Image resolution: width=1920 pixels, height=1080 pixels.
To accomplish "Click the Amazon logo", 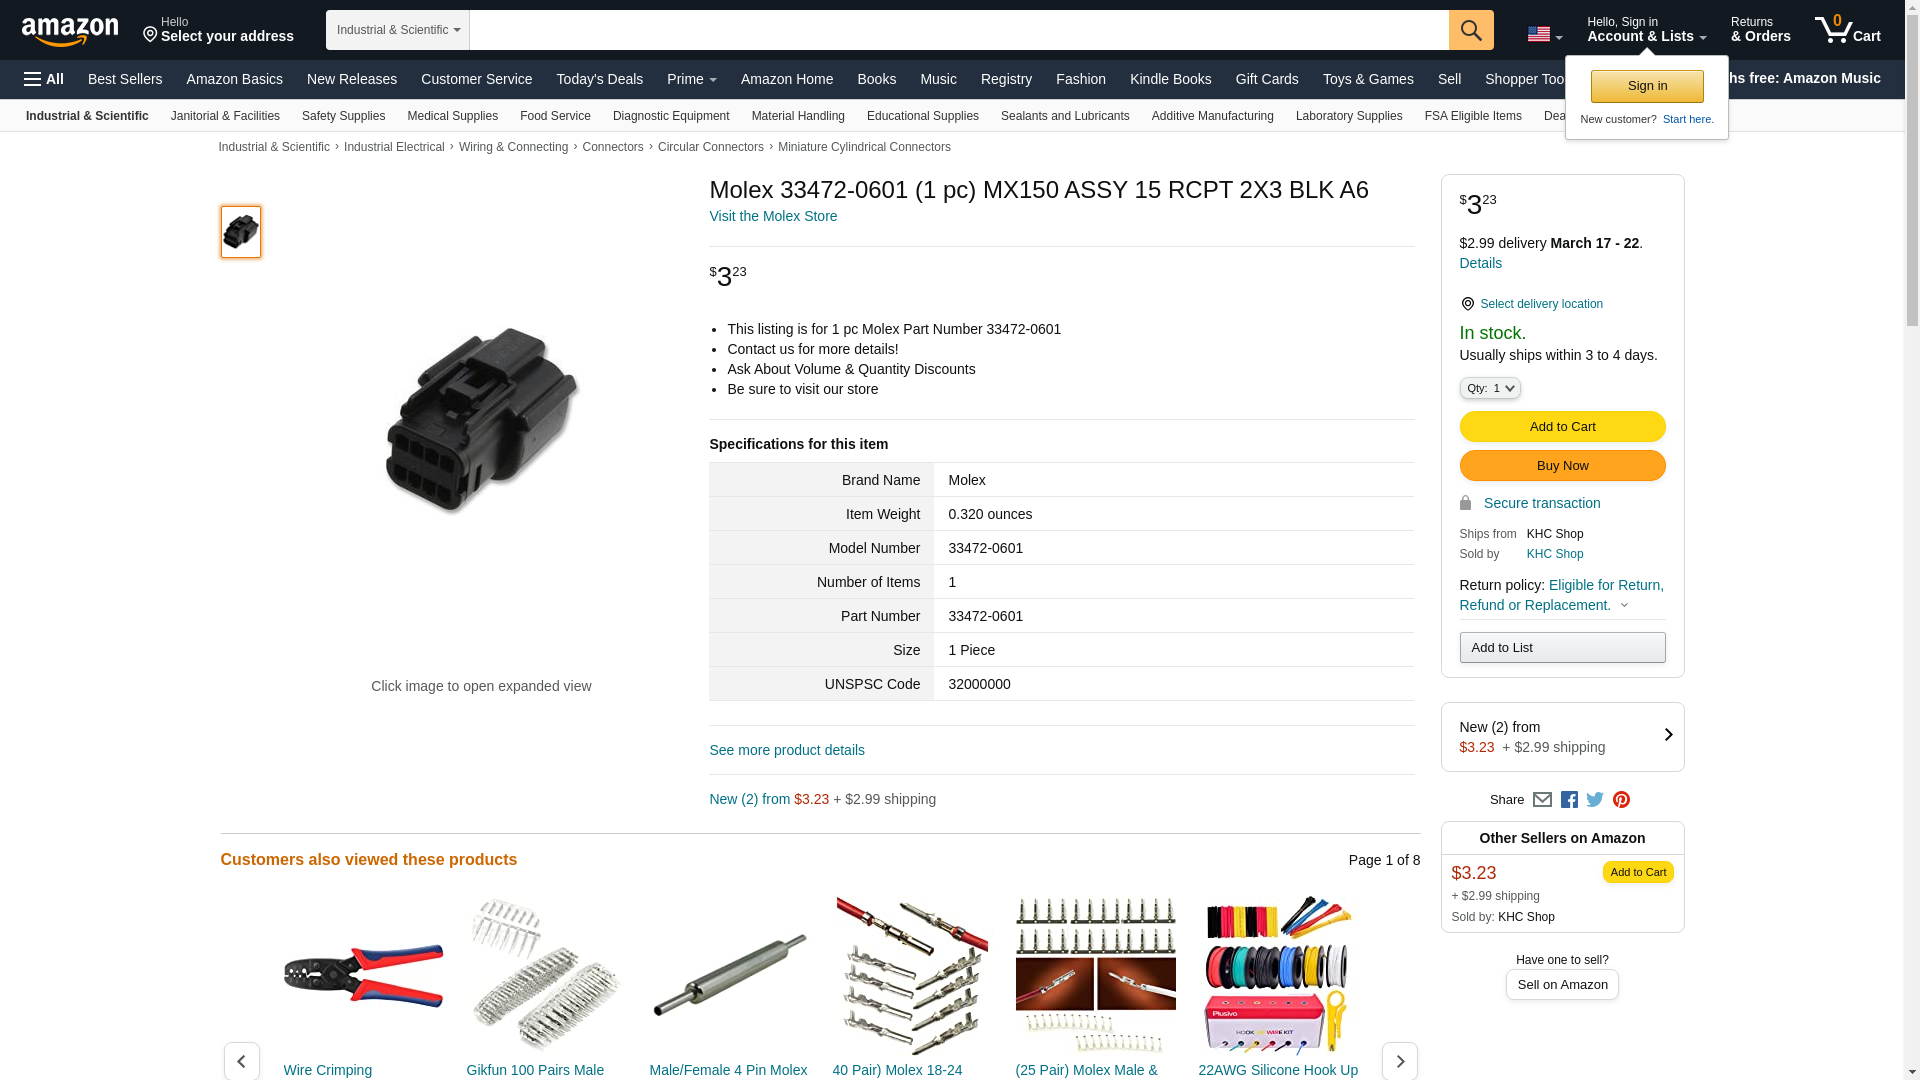I will point(70,32).
